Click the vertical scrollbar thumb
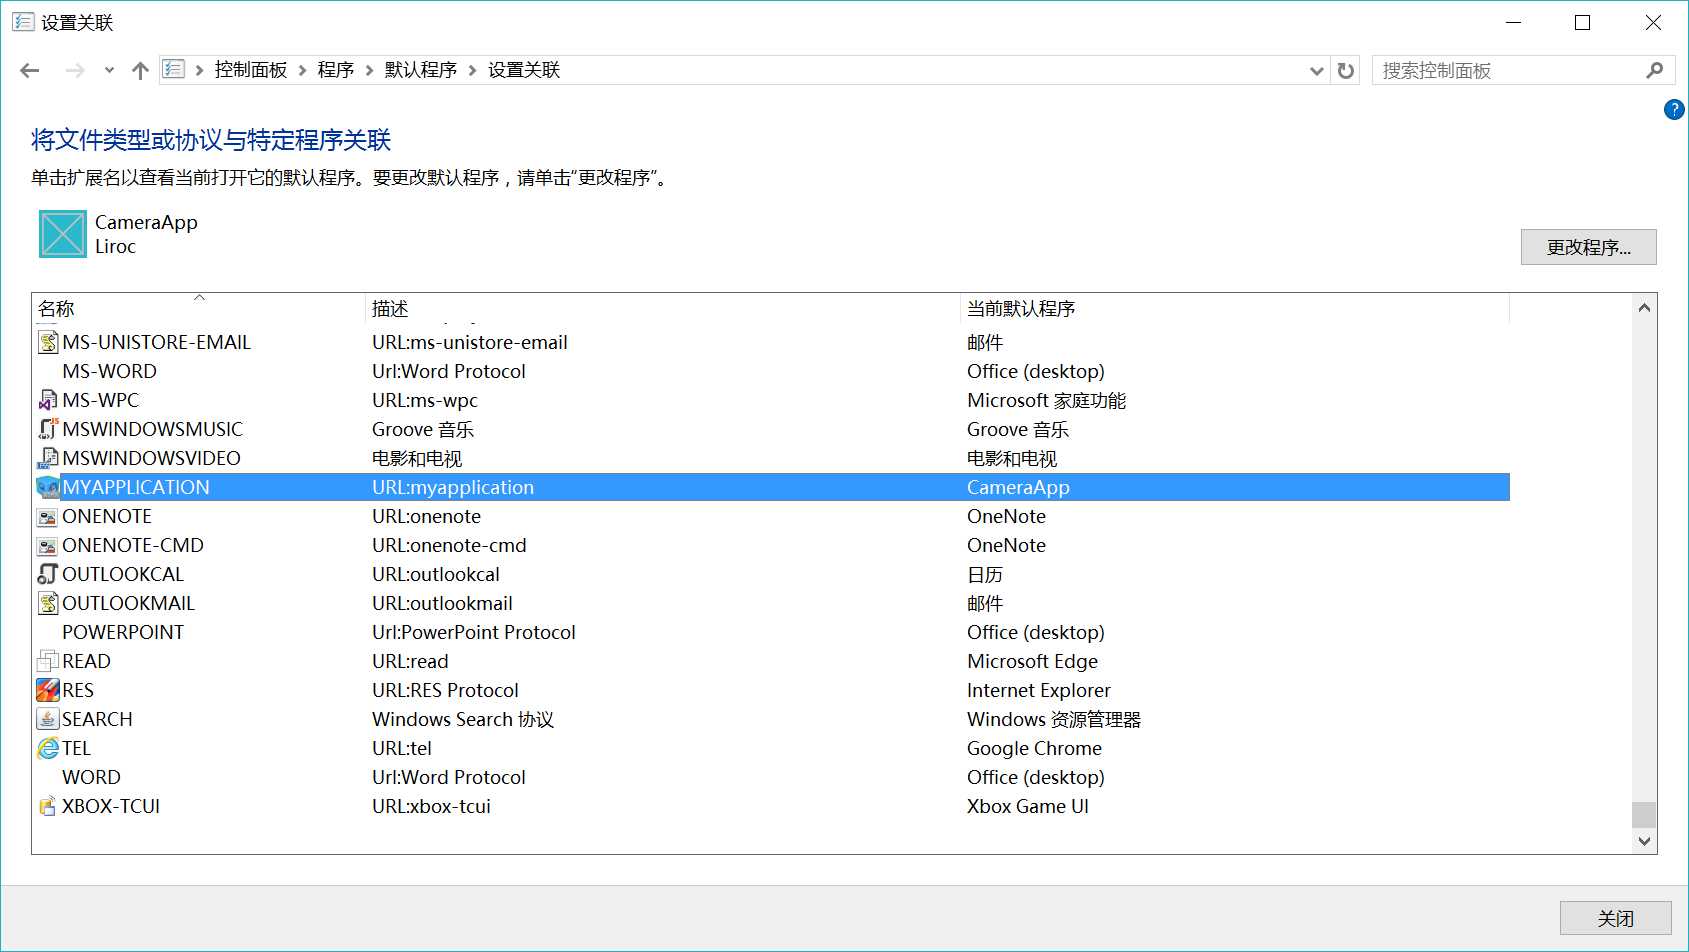1689x952 pixels. point(1644,814)
